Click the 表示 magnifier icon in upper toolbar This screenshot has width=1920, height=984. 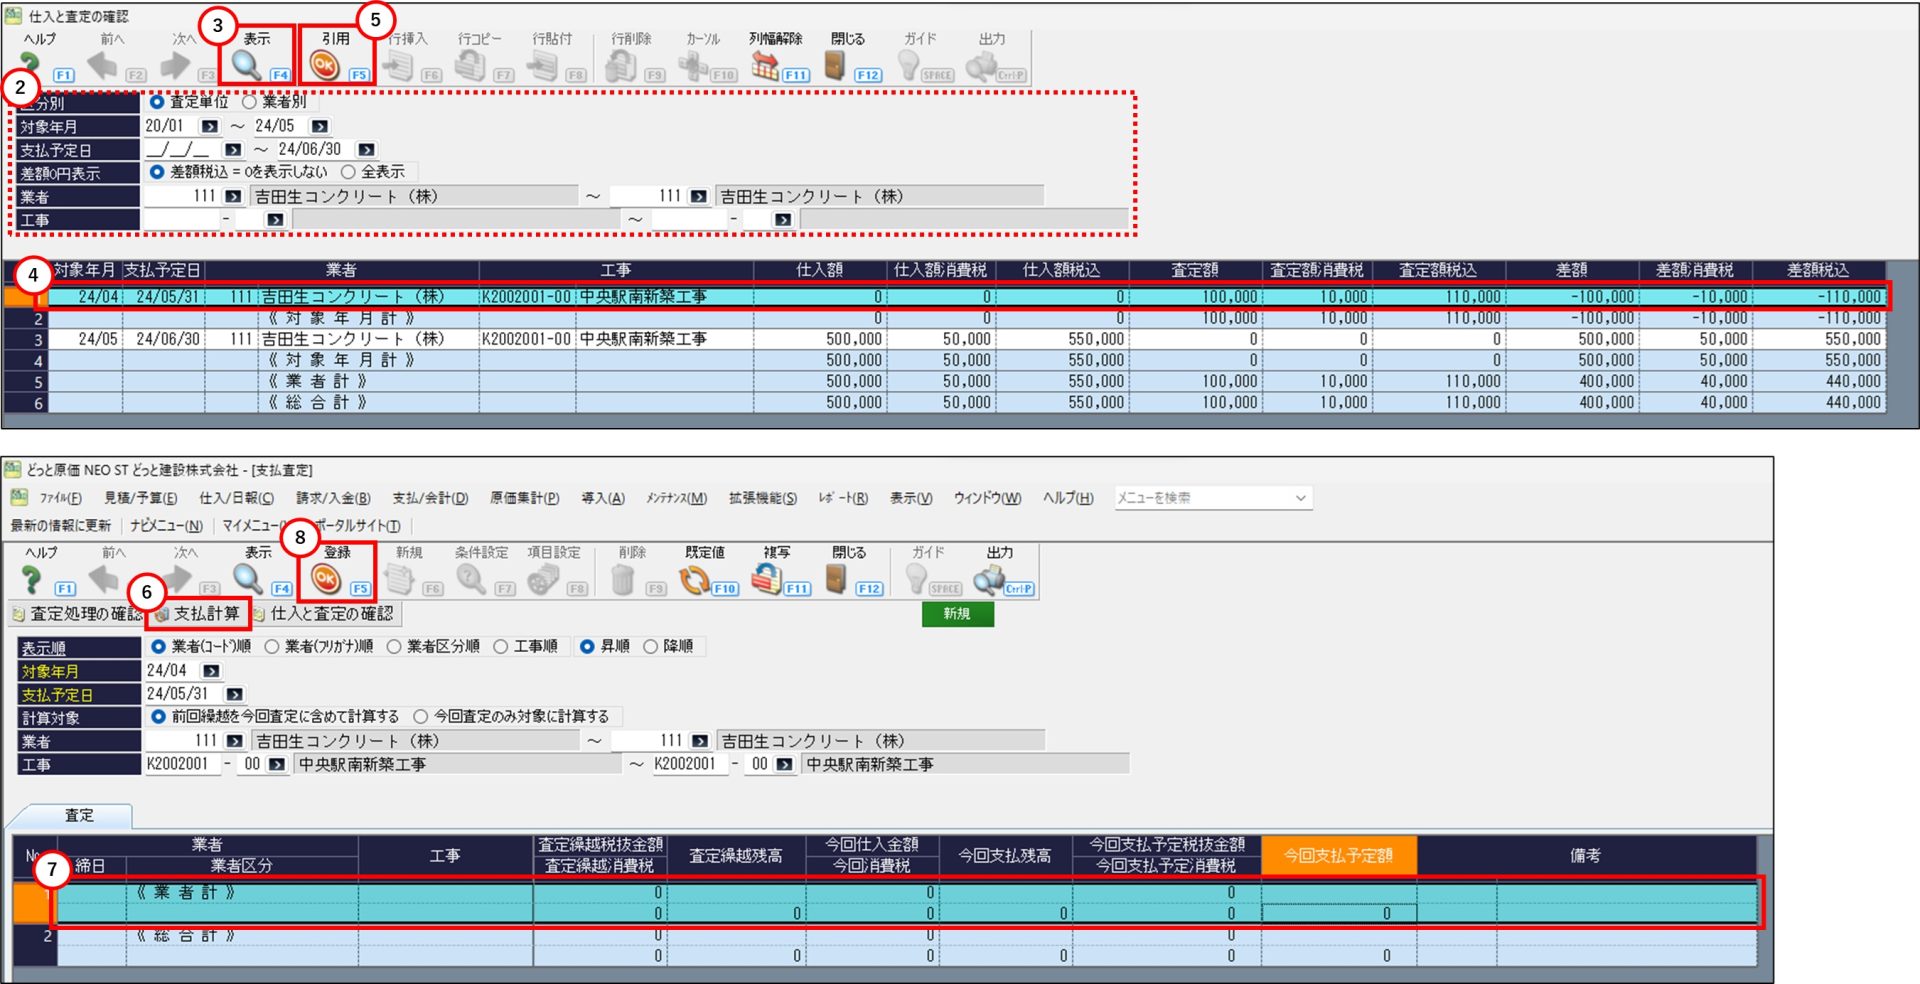(246, 65)
